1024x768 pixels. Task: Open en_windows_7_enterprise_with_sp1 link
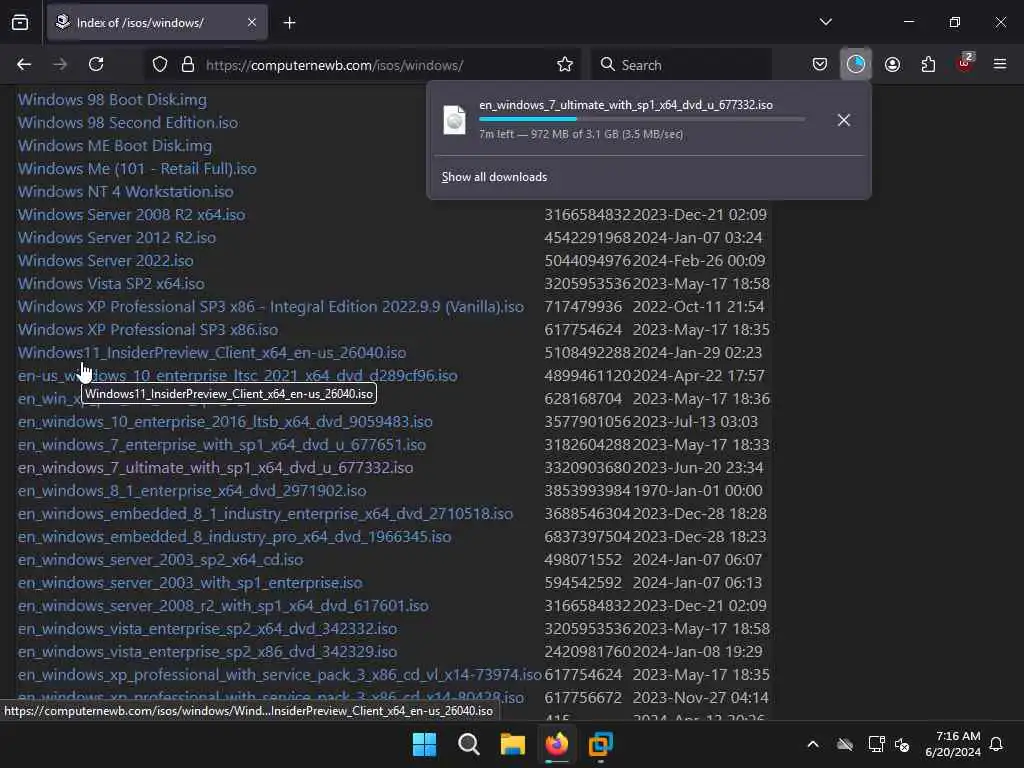[222, 445]
